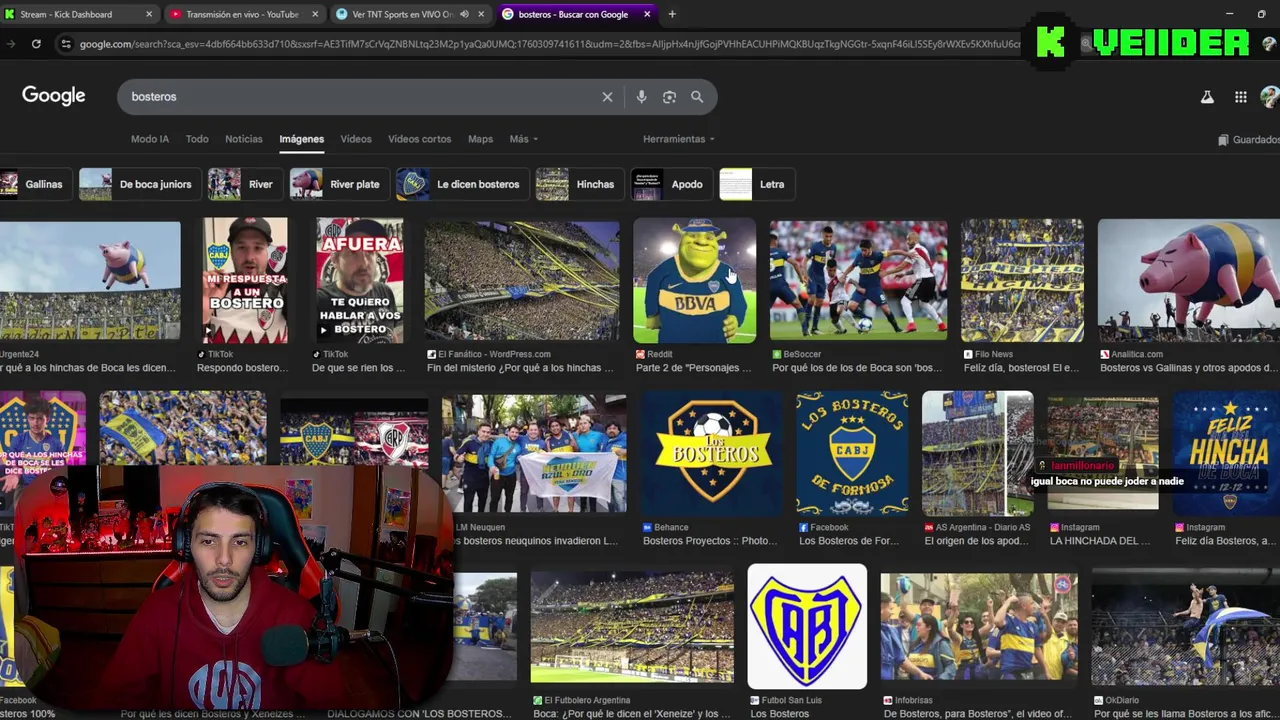
Task: Open LM Neuquen fans with flag image
Action: click(534, 453)
